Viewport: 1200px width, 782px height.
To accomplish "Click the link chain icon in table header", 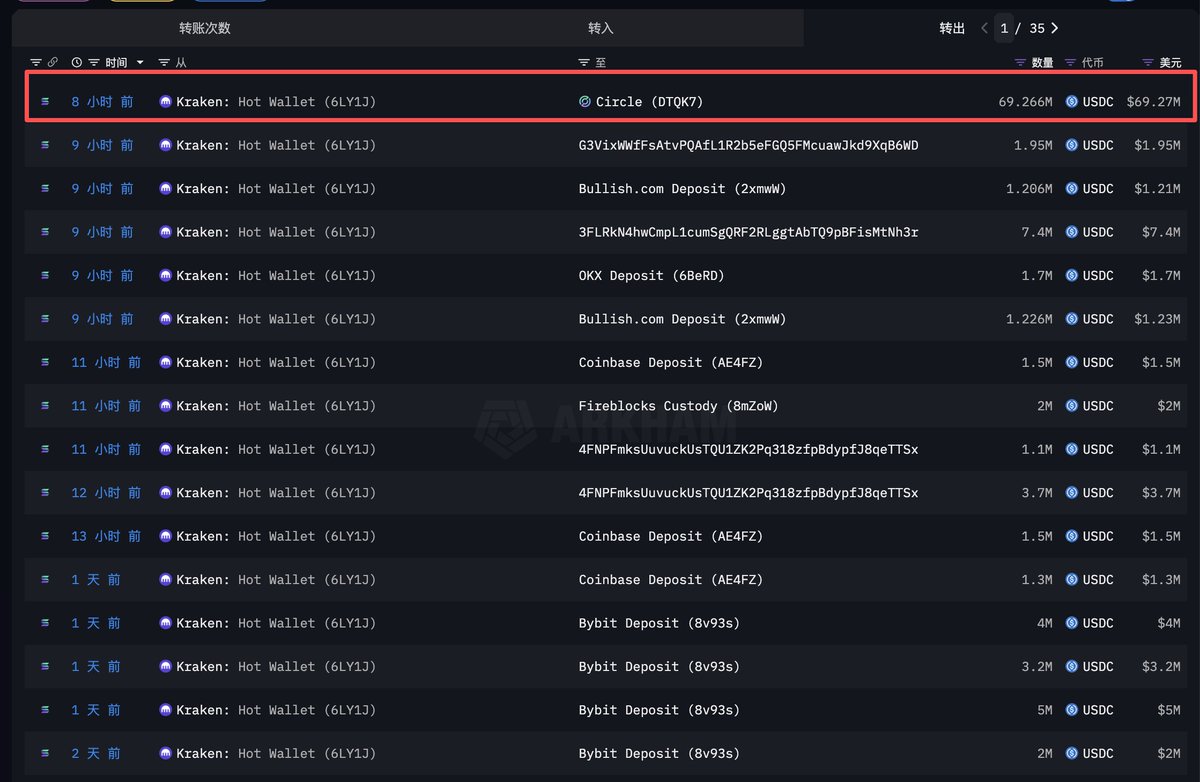I will pyautogui.click(x=53, y=62).
